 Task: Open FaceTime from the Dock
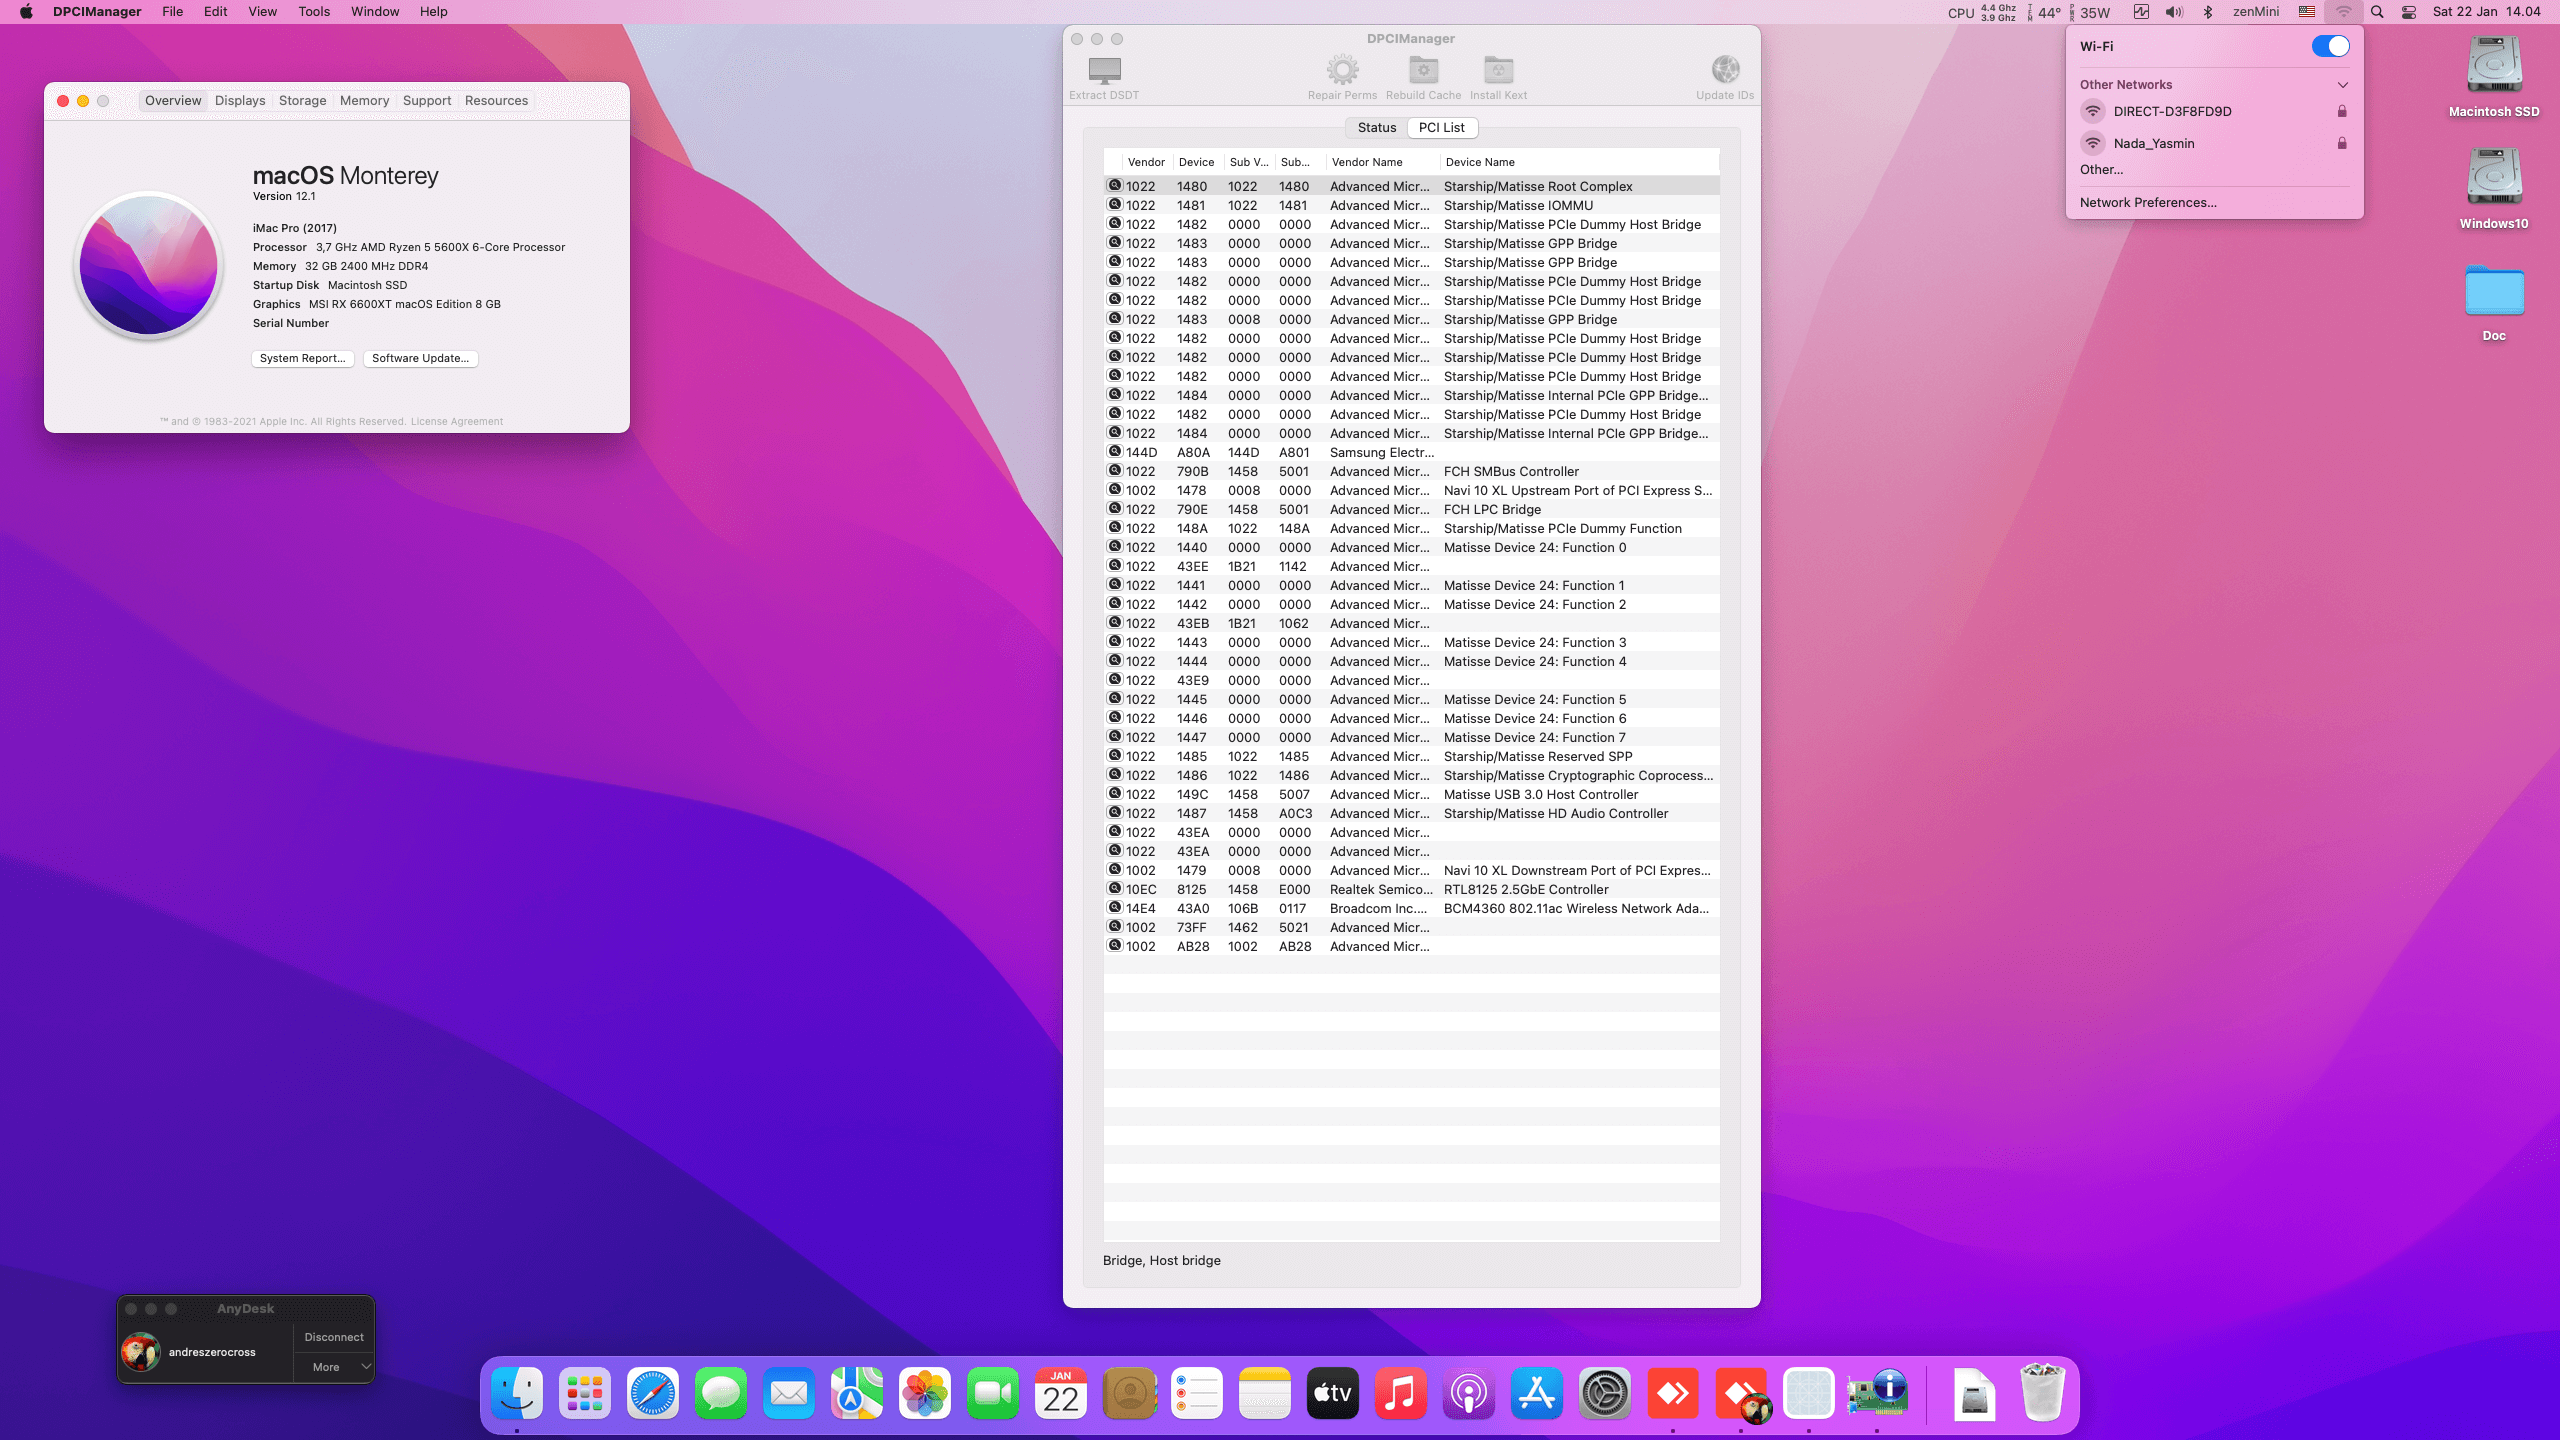tap(993, 1393)
